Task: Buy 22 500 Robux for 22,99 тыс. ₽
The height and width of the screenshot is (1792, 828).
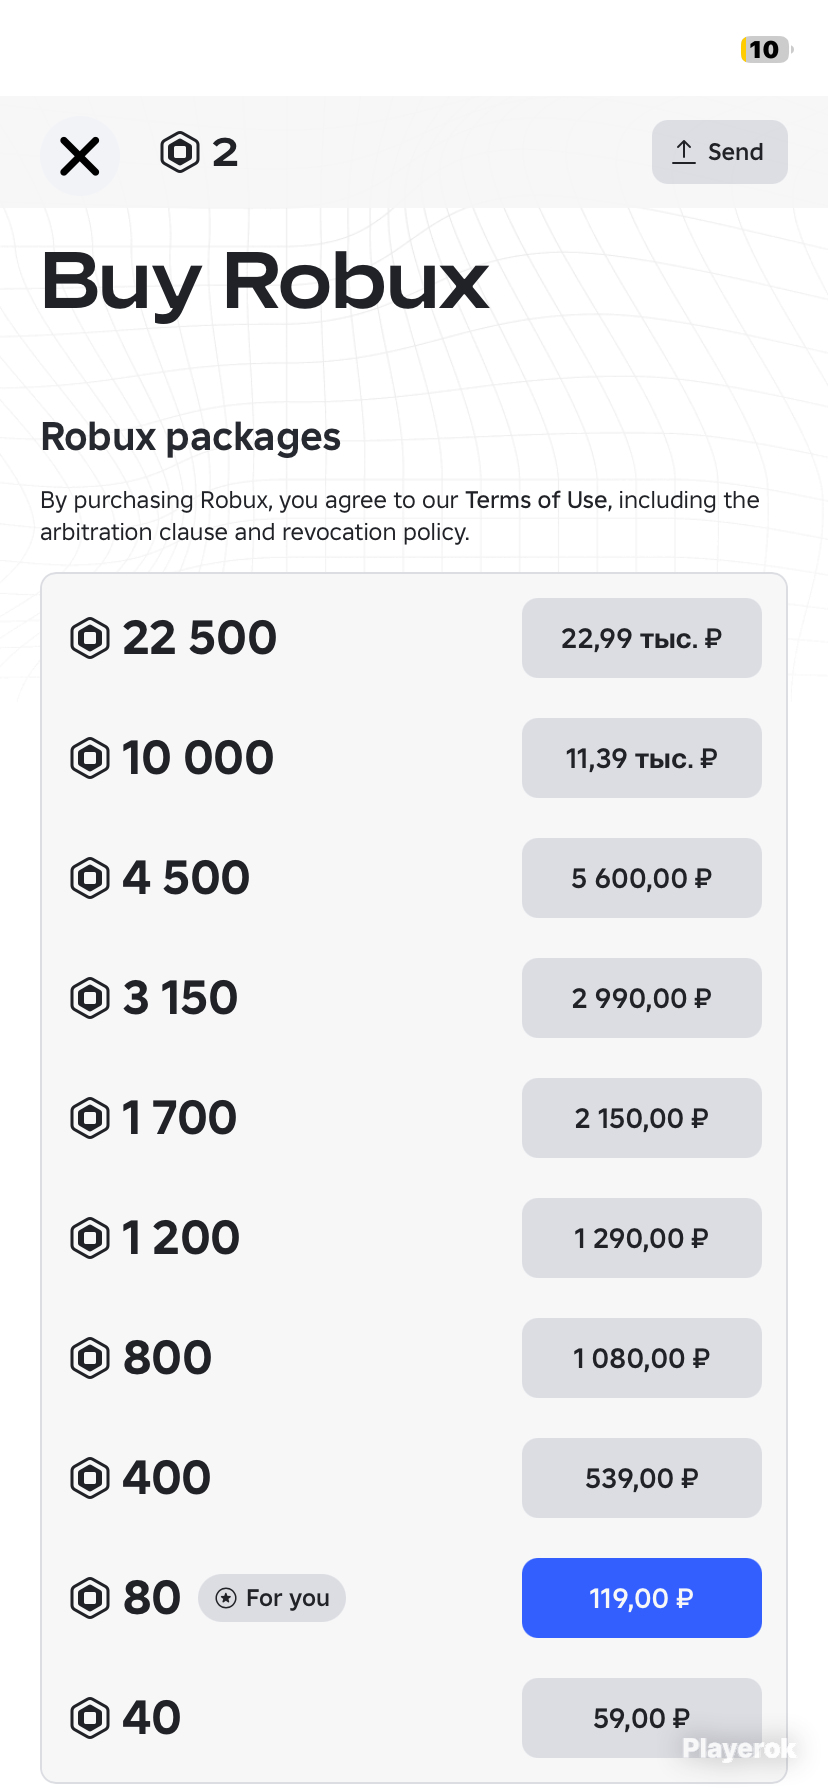Action: (x=642, y=638)
